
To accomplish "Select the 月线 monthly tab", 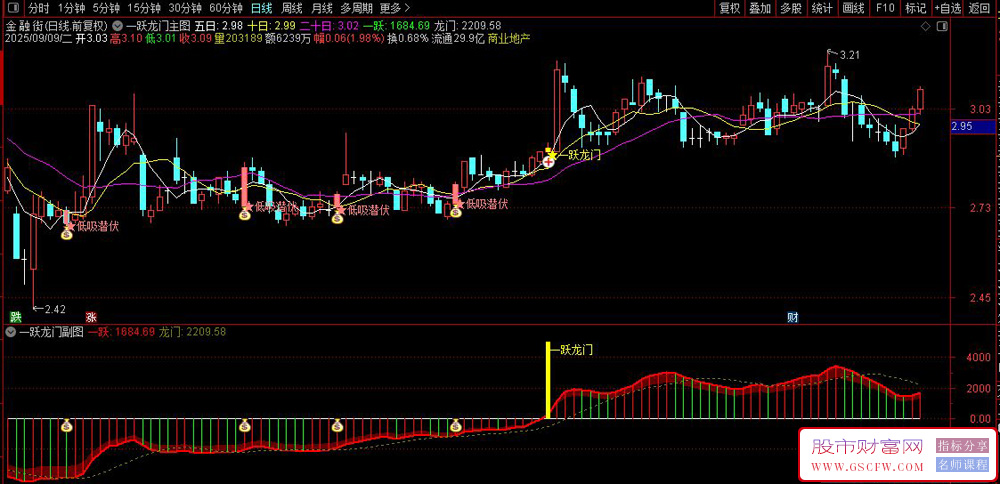I will 321,8.
